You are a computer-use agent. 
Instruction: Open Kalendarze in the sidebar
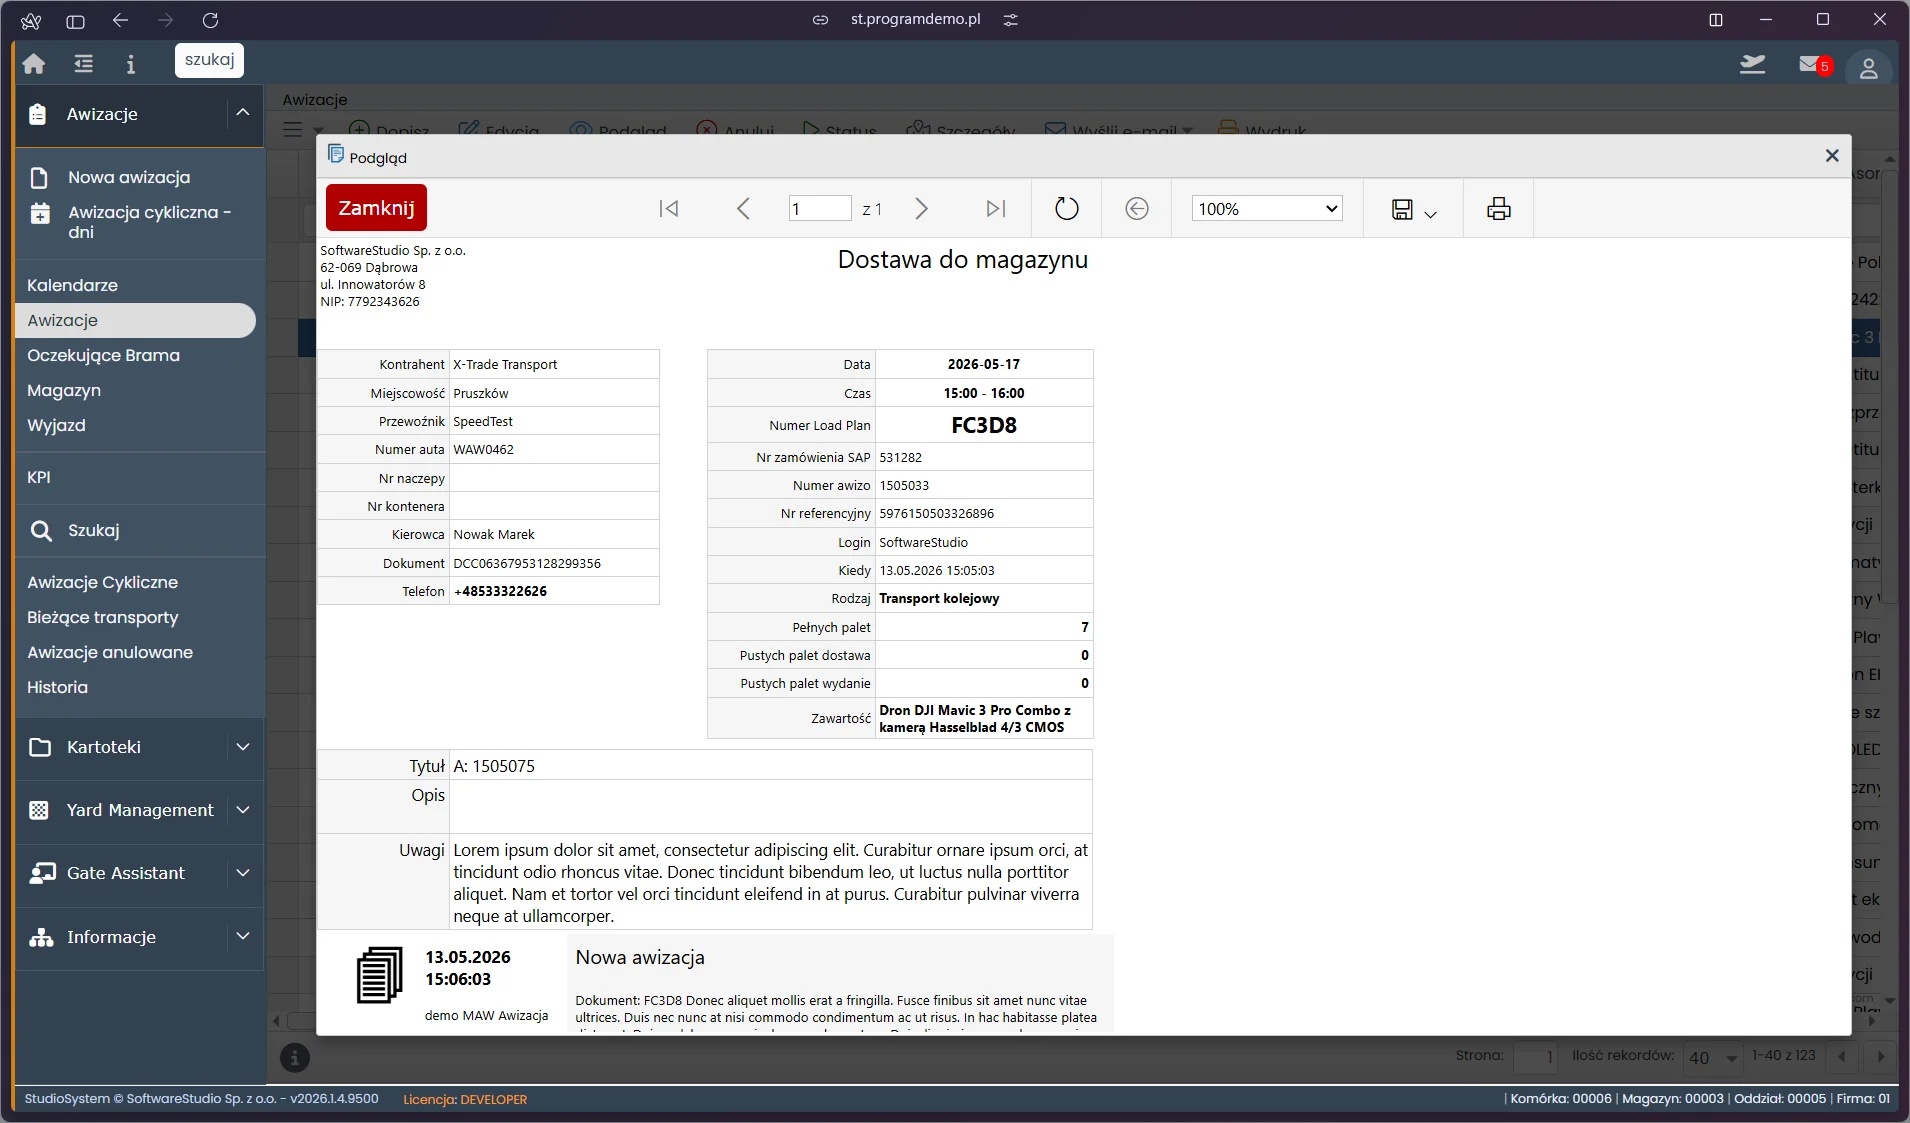(x=72, y=285)
